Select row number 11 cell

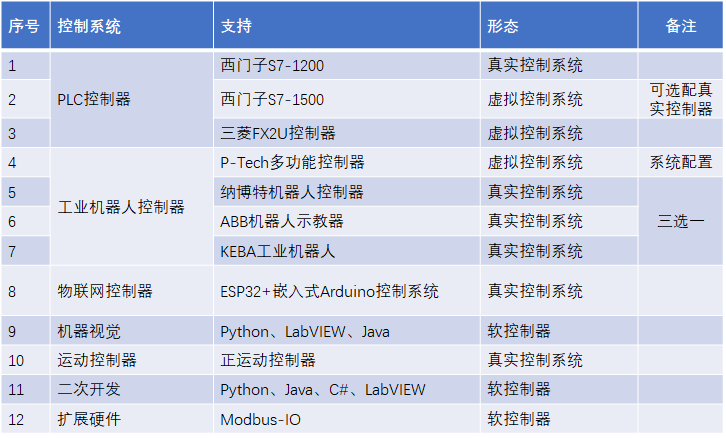tap(25, 389)
